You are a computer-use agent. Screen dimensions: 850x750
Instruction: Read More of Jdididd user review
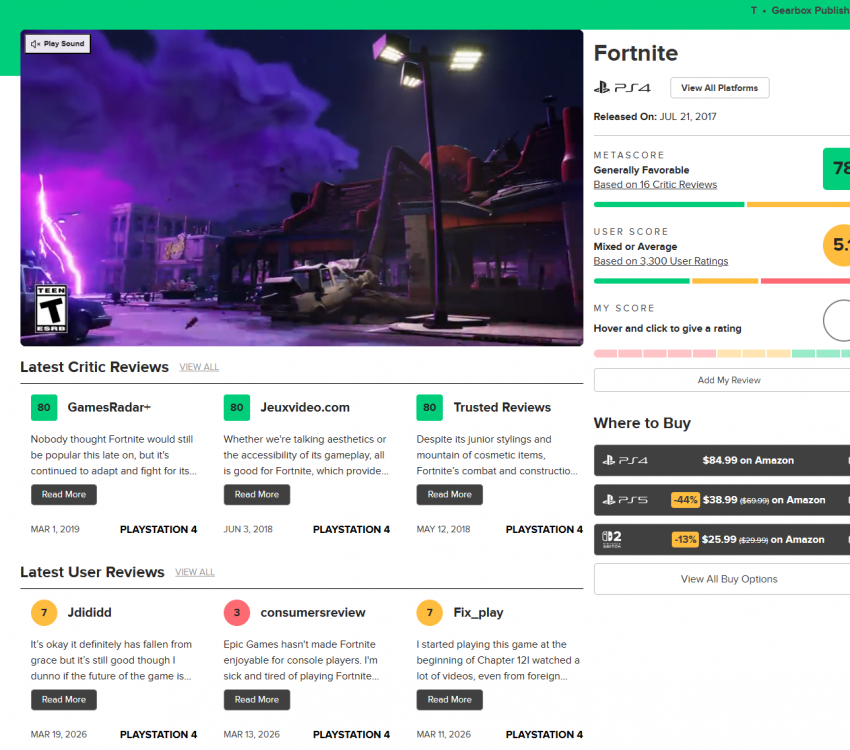pyautogui.click(x=64, y=700)
